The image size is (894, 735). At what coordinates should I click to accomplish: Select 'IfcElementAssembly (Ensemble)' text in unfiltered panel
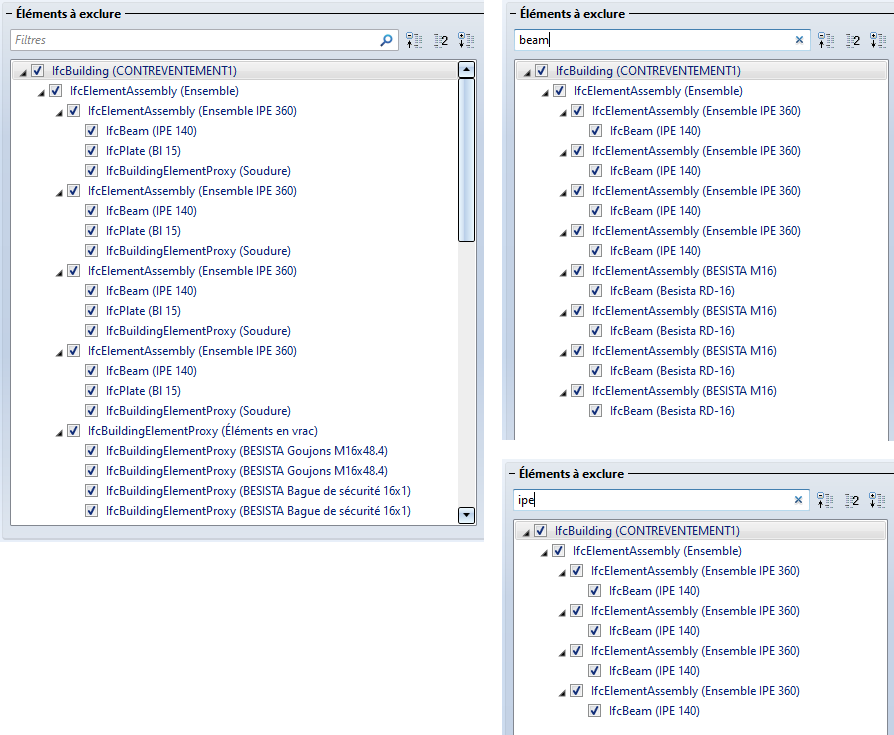click(x=155, y=91)
